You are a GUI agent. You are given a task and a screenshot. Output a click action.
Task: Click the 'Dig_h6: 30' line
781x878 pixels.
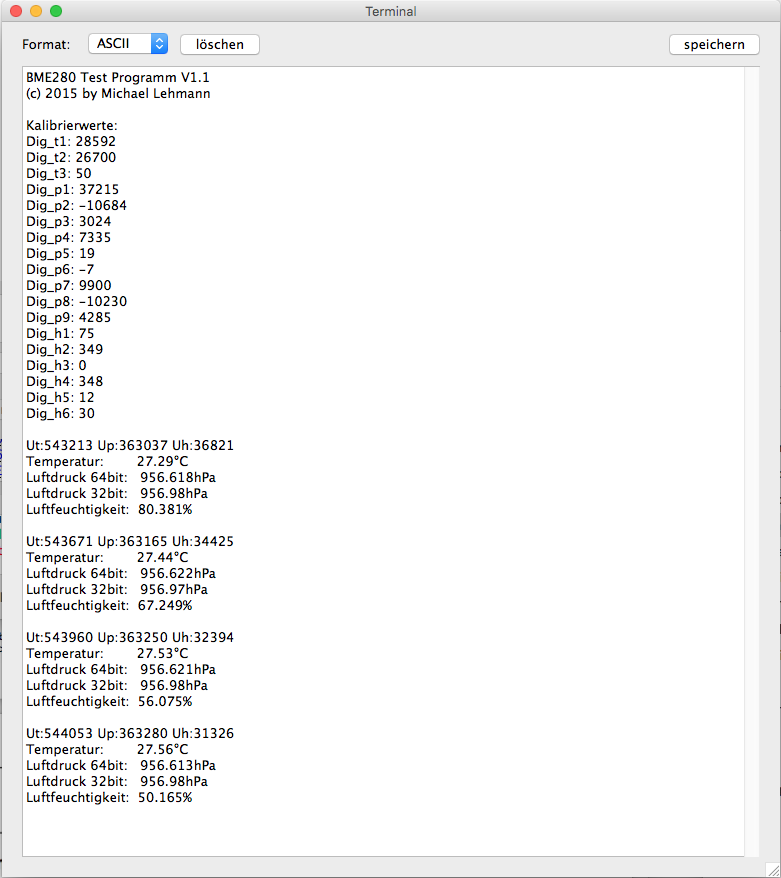60,413
